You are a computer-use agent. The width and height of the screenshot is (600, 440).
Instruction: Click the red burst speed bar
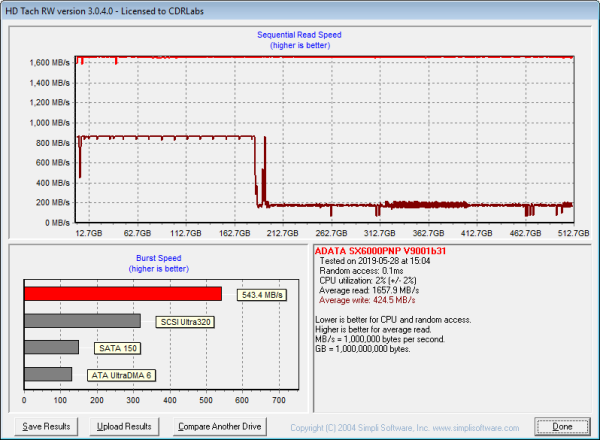tap(123, 294)
